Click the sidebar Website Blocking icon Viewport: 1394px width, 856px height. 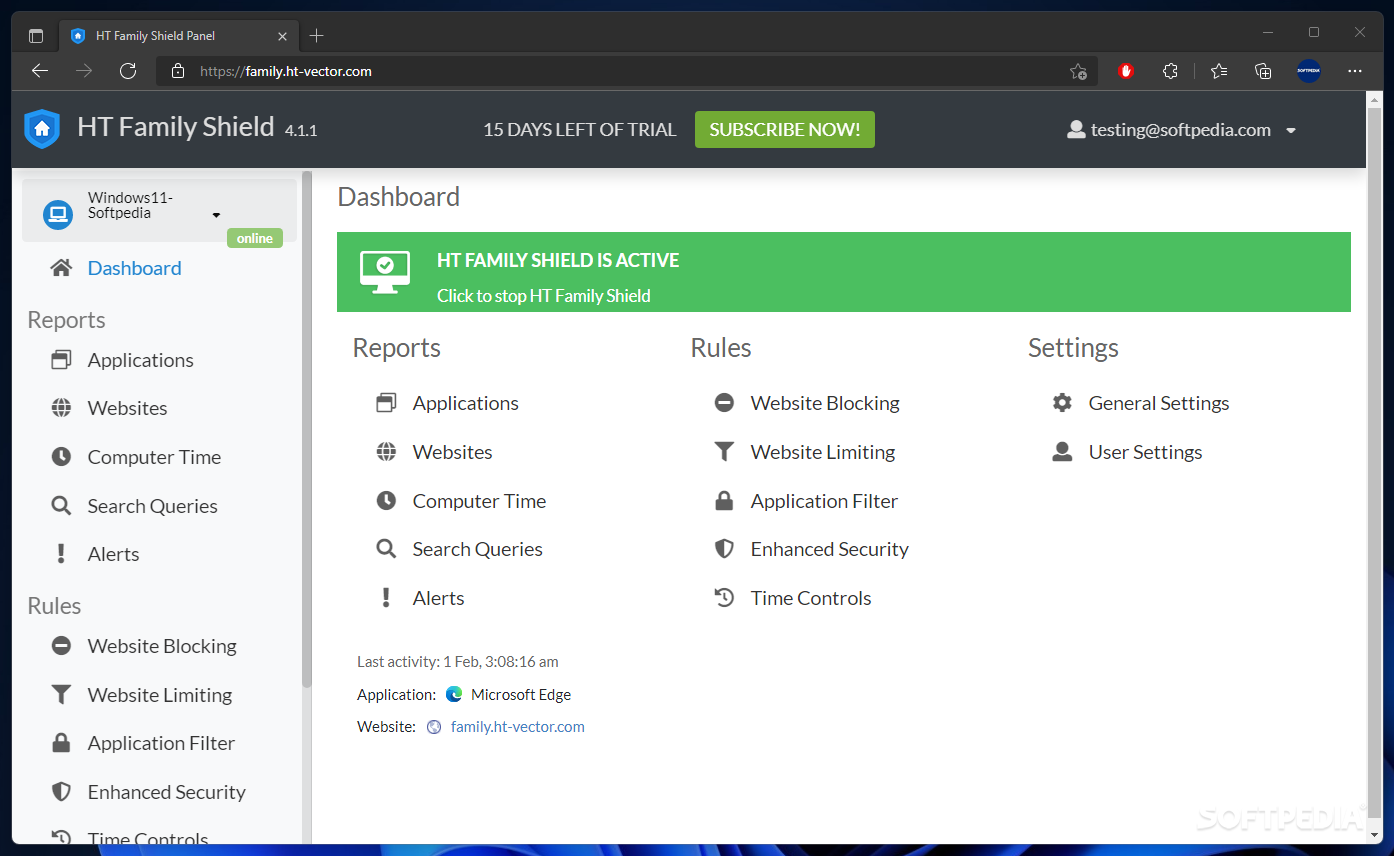(61, 646)
